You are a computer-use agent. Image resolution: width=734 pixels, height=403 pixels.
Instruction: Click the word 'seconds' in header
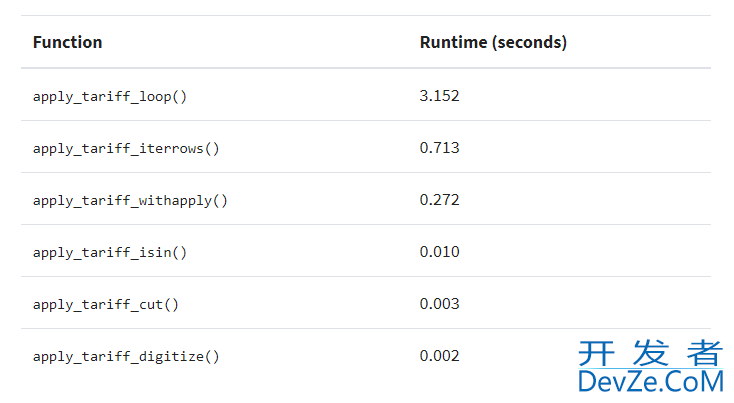coord(529,42)
